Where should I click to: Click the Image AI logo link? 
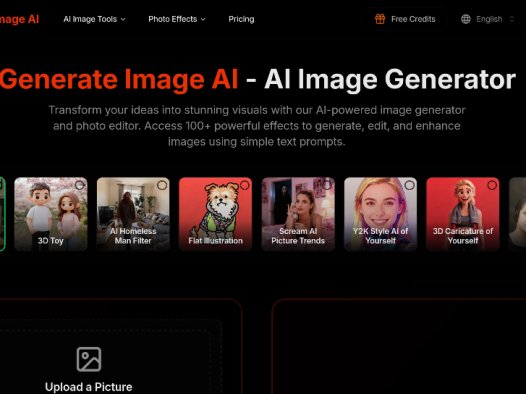(x=19, y=19)
